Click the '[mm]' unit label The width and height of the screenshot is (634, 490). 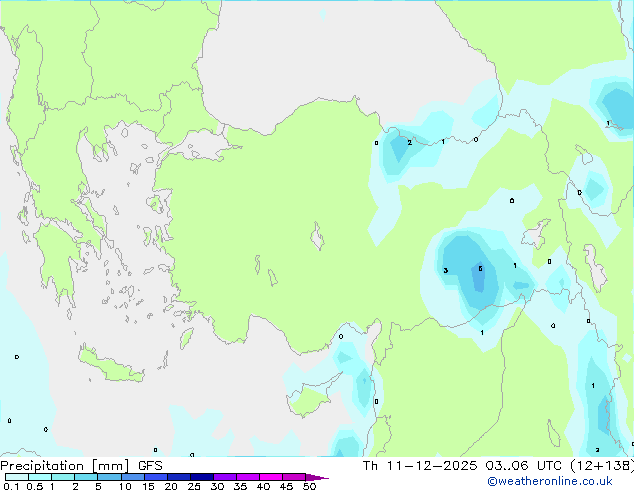110,466
